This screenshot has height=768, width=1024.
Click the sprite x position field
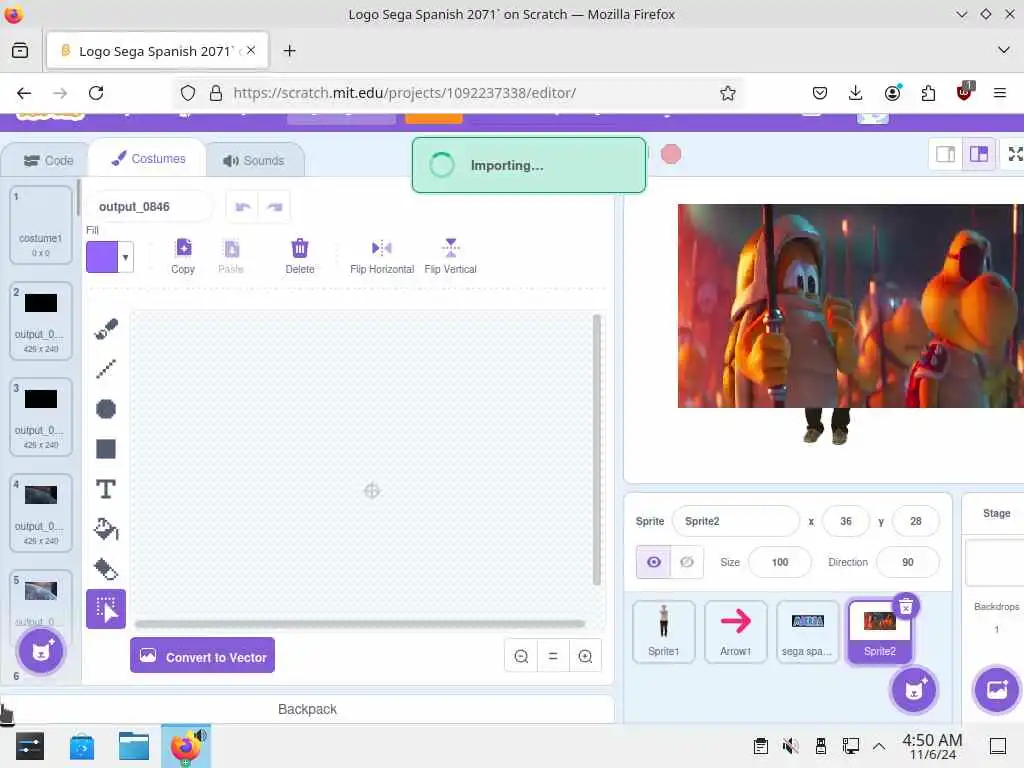[x=846, y=521]
